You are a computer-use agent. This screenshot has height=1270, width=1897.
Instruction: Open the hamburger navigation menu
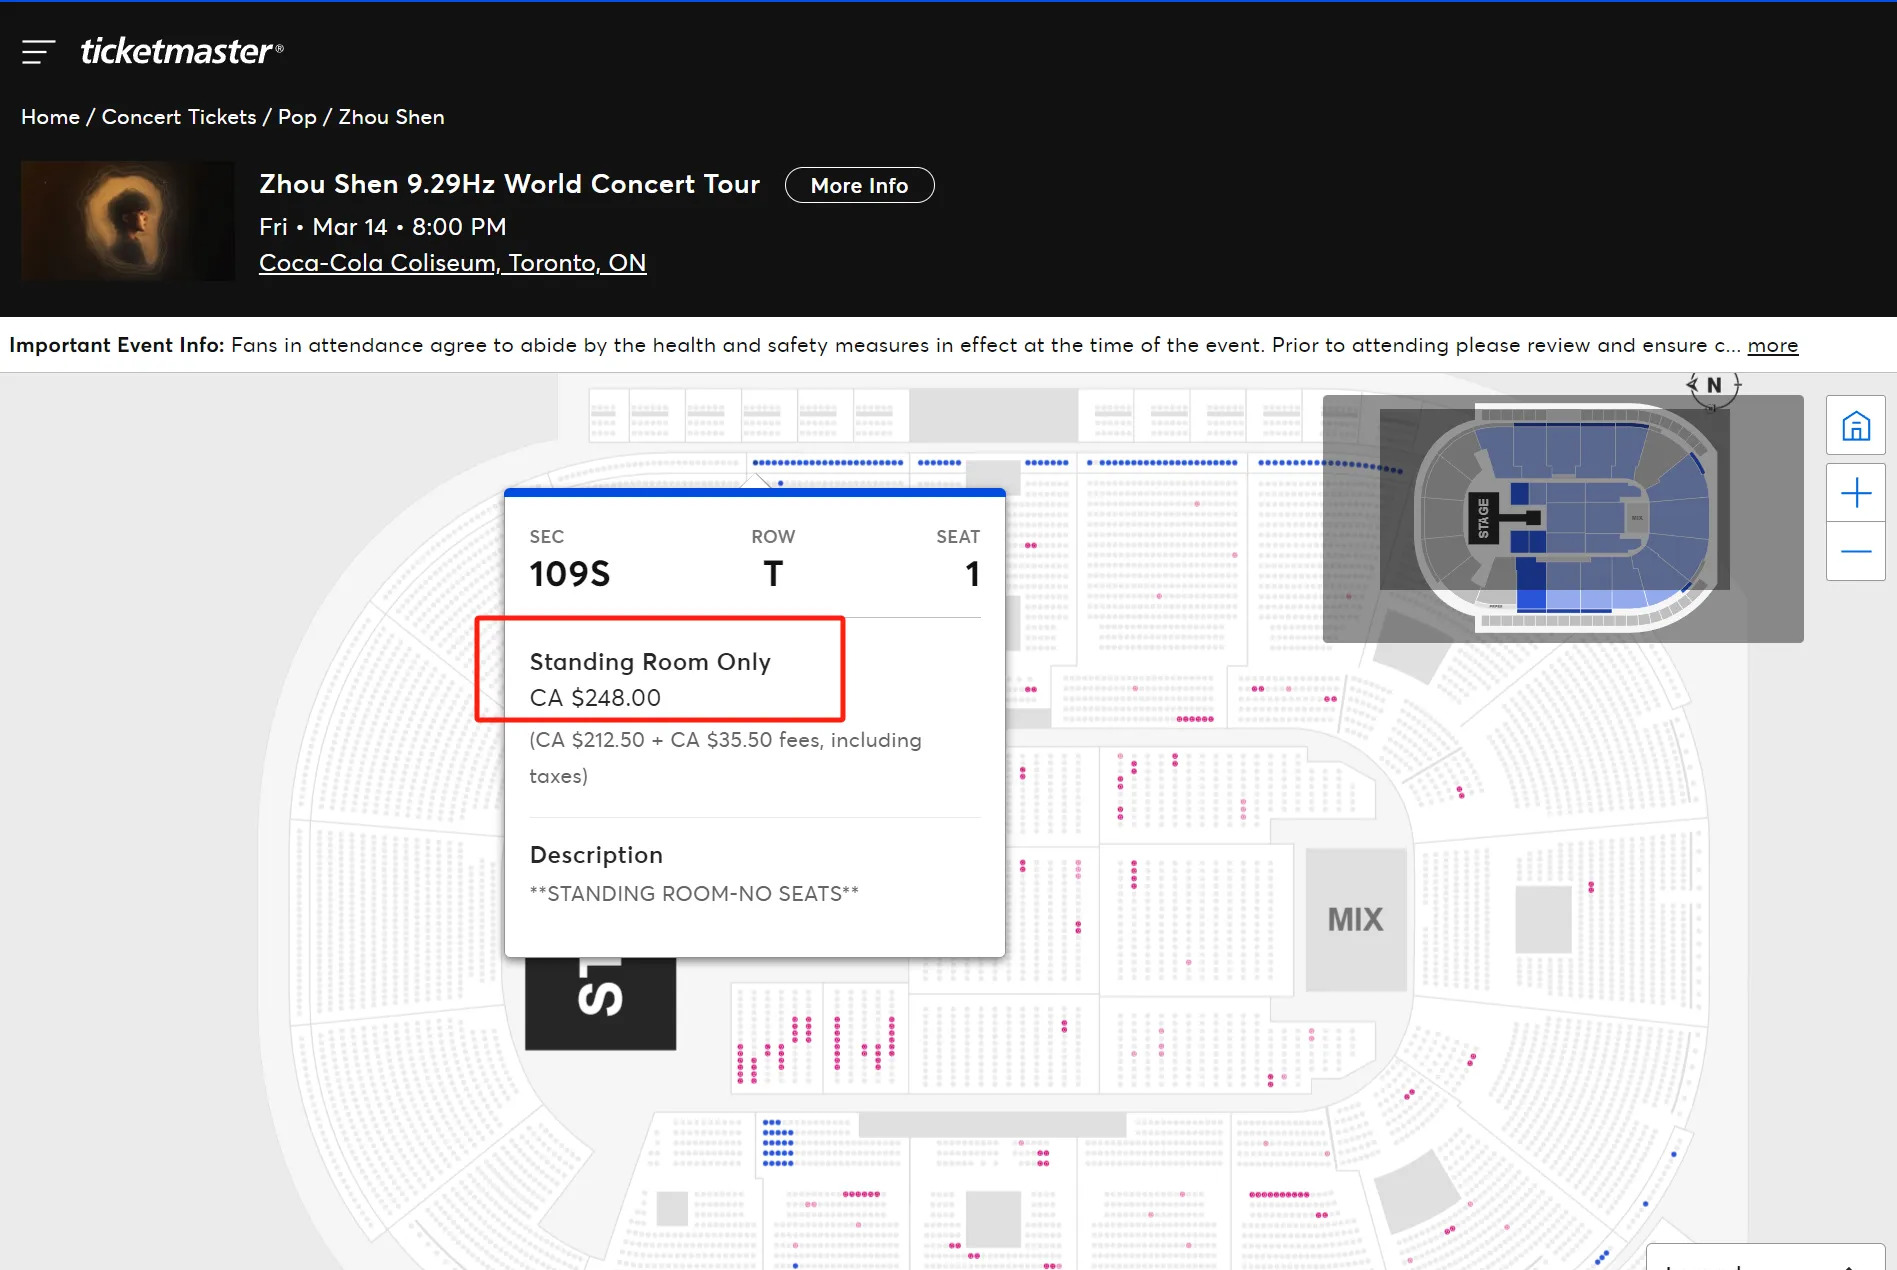(x=38, y=51)
